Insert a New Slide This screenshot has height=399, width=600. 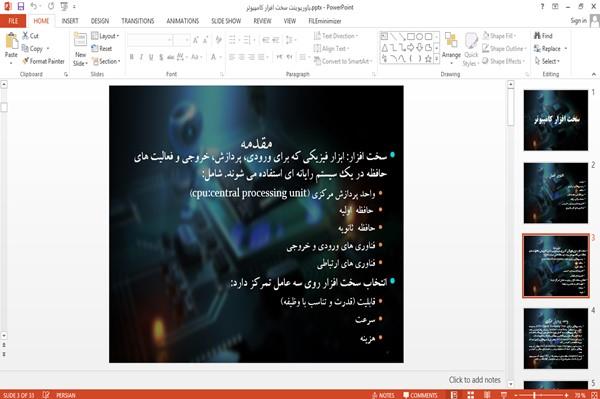(x=80, y=50)
